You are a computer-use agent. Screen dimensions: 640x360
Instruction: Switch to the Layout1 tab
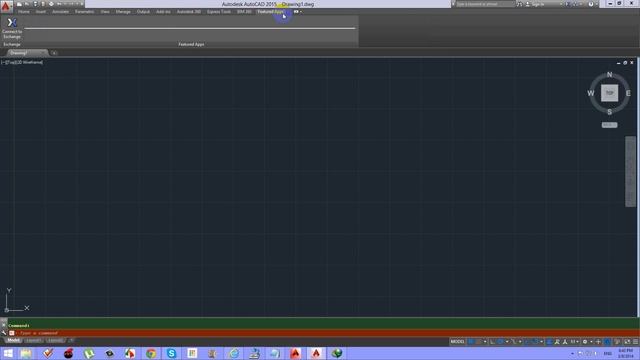tap(33, 340)
